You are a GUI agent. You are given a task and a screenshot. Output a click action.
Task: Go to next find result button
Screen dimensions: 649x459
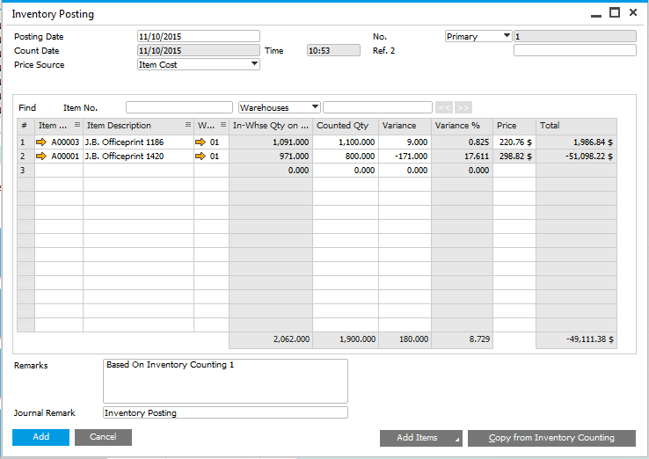pyautogui.click(x=463, y=108)
